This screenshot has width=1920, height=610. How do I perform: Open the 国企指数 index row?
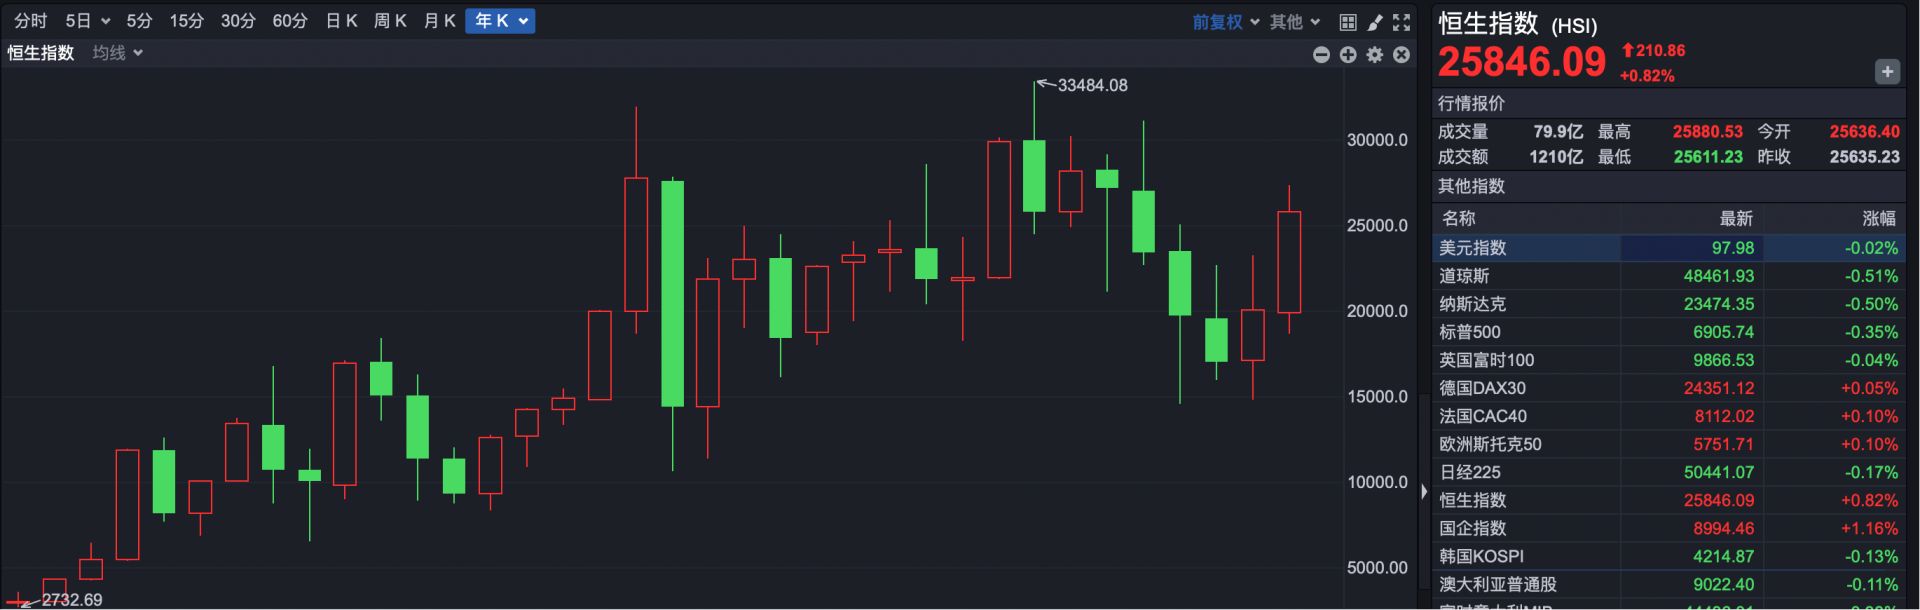1668,528
